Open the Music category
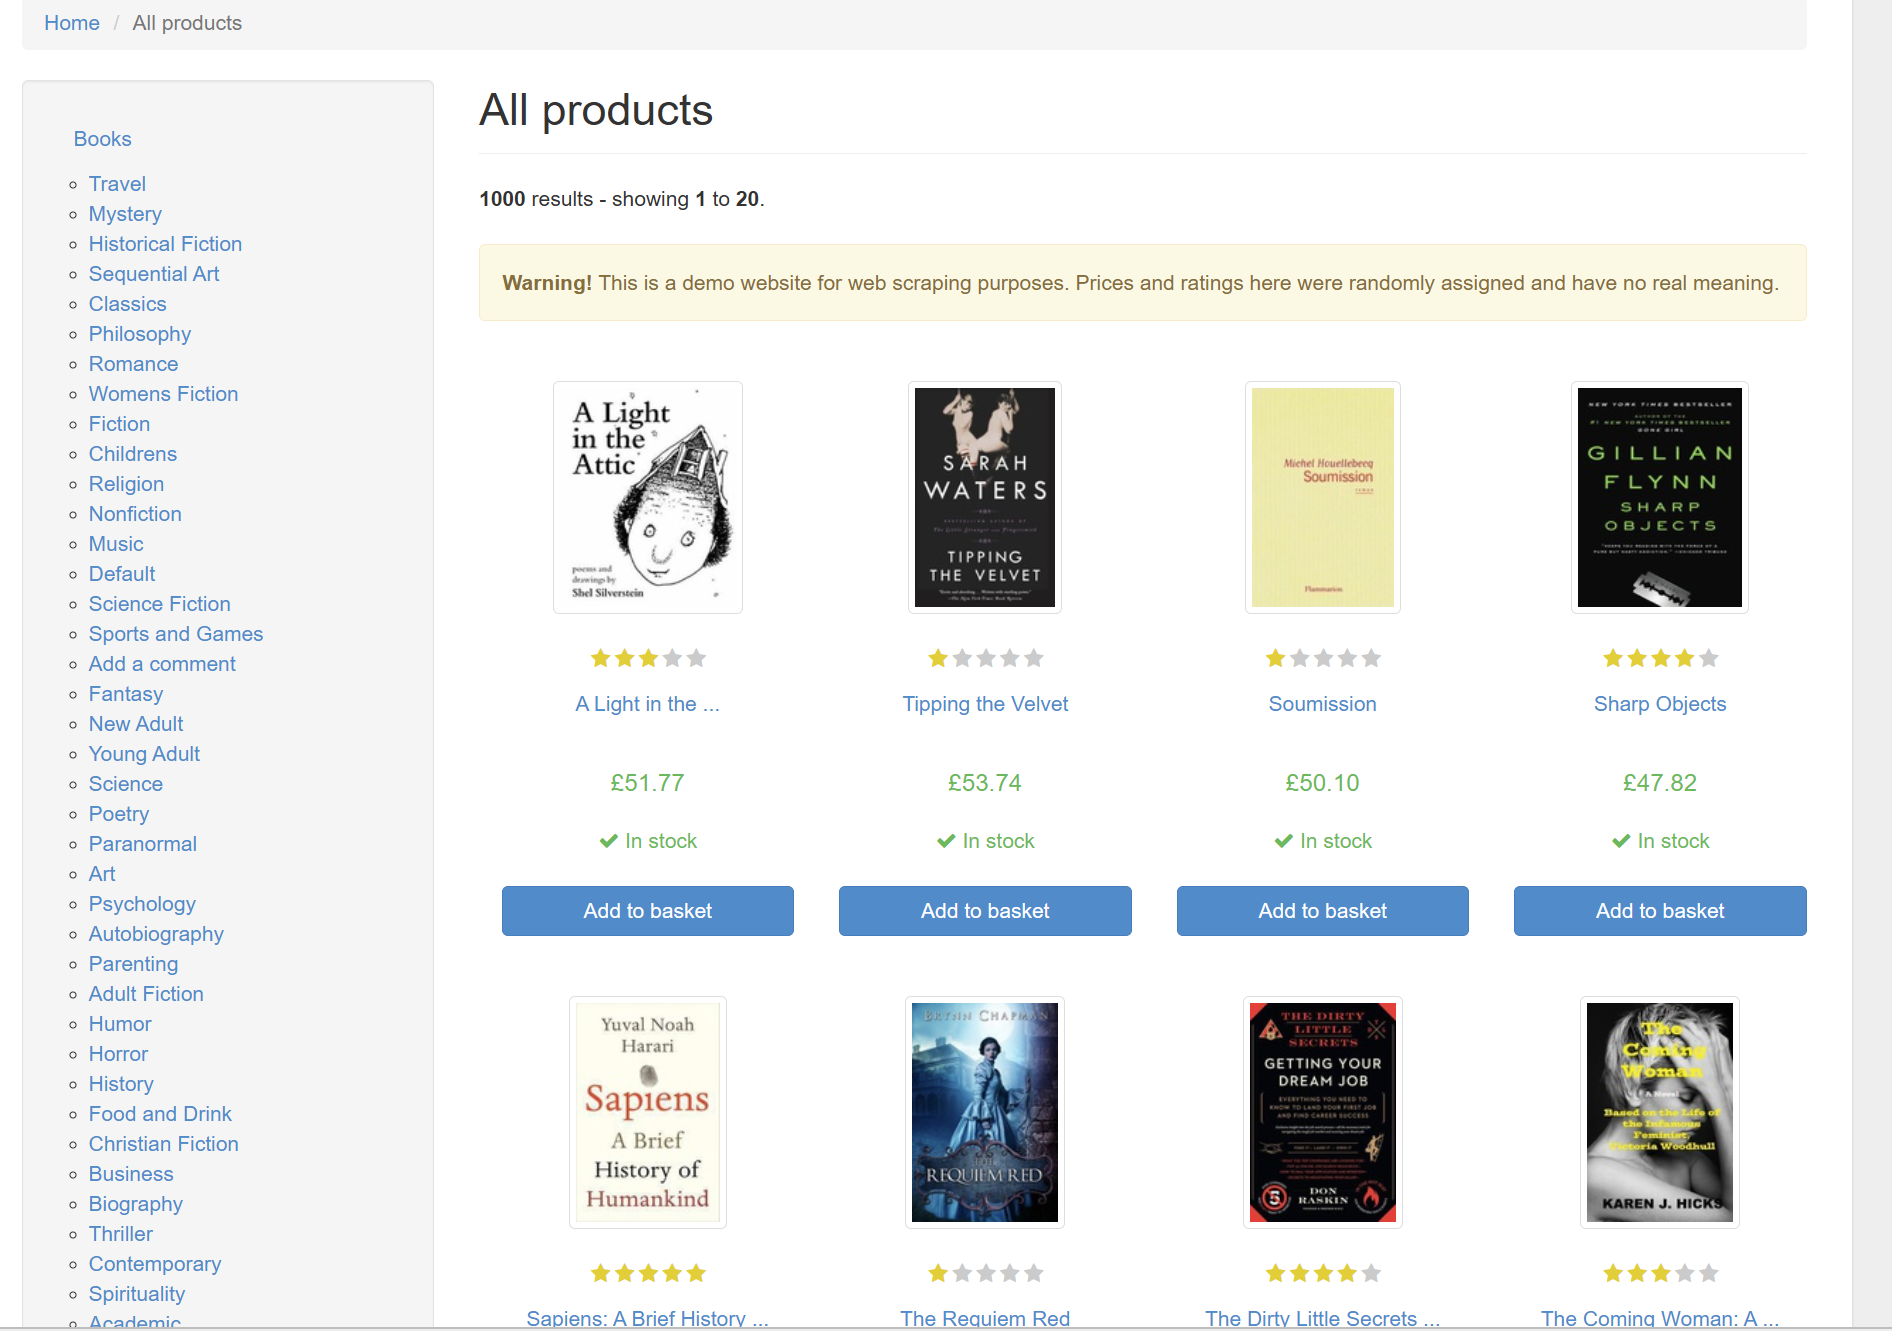 click(x=116, y=544)
